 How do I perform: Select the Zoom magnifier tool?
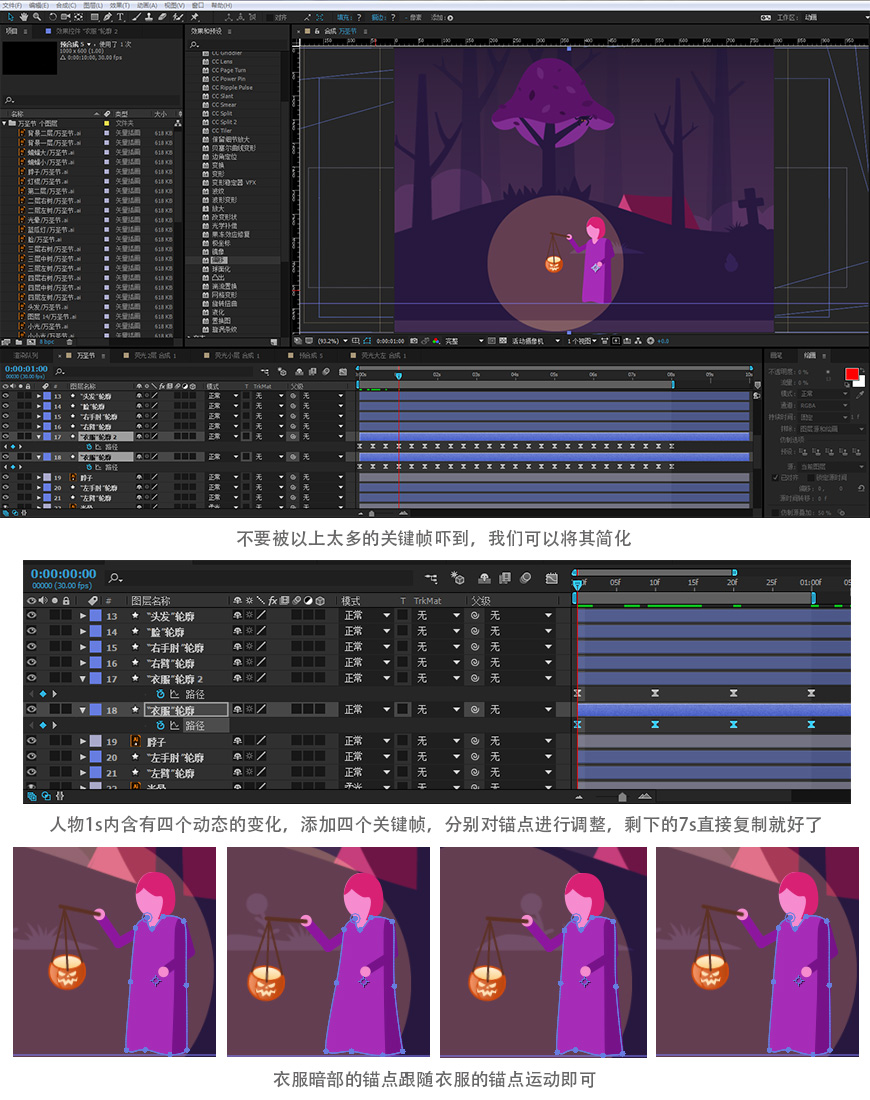coord(37,17)
